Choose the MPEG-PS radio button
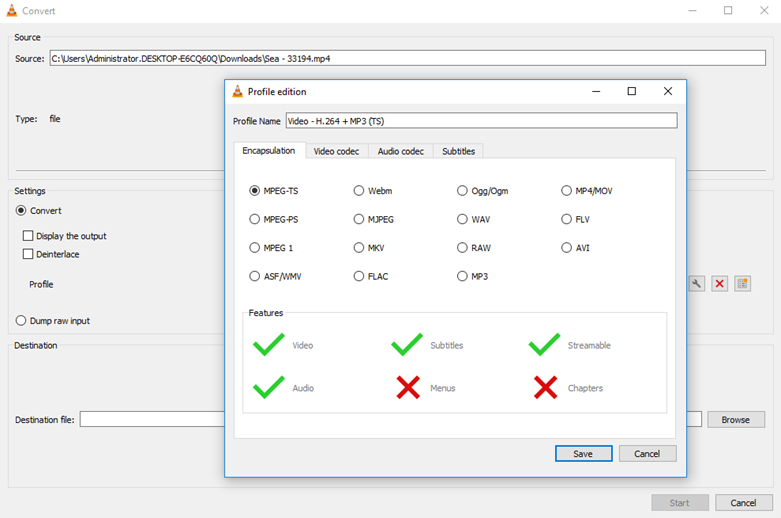The width and height of the screenshot is (781, 518). (x=255, y=219)
